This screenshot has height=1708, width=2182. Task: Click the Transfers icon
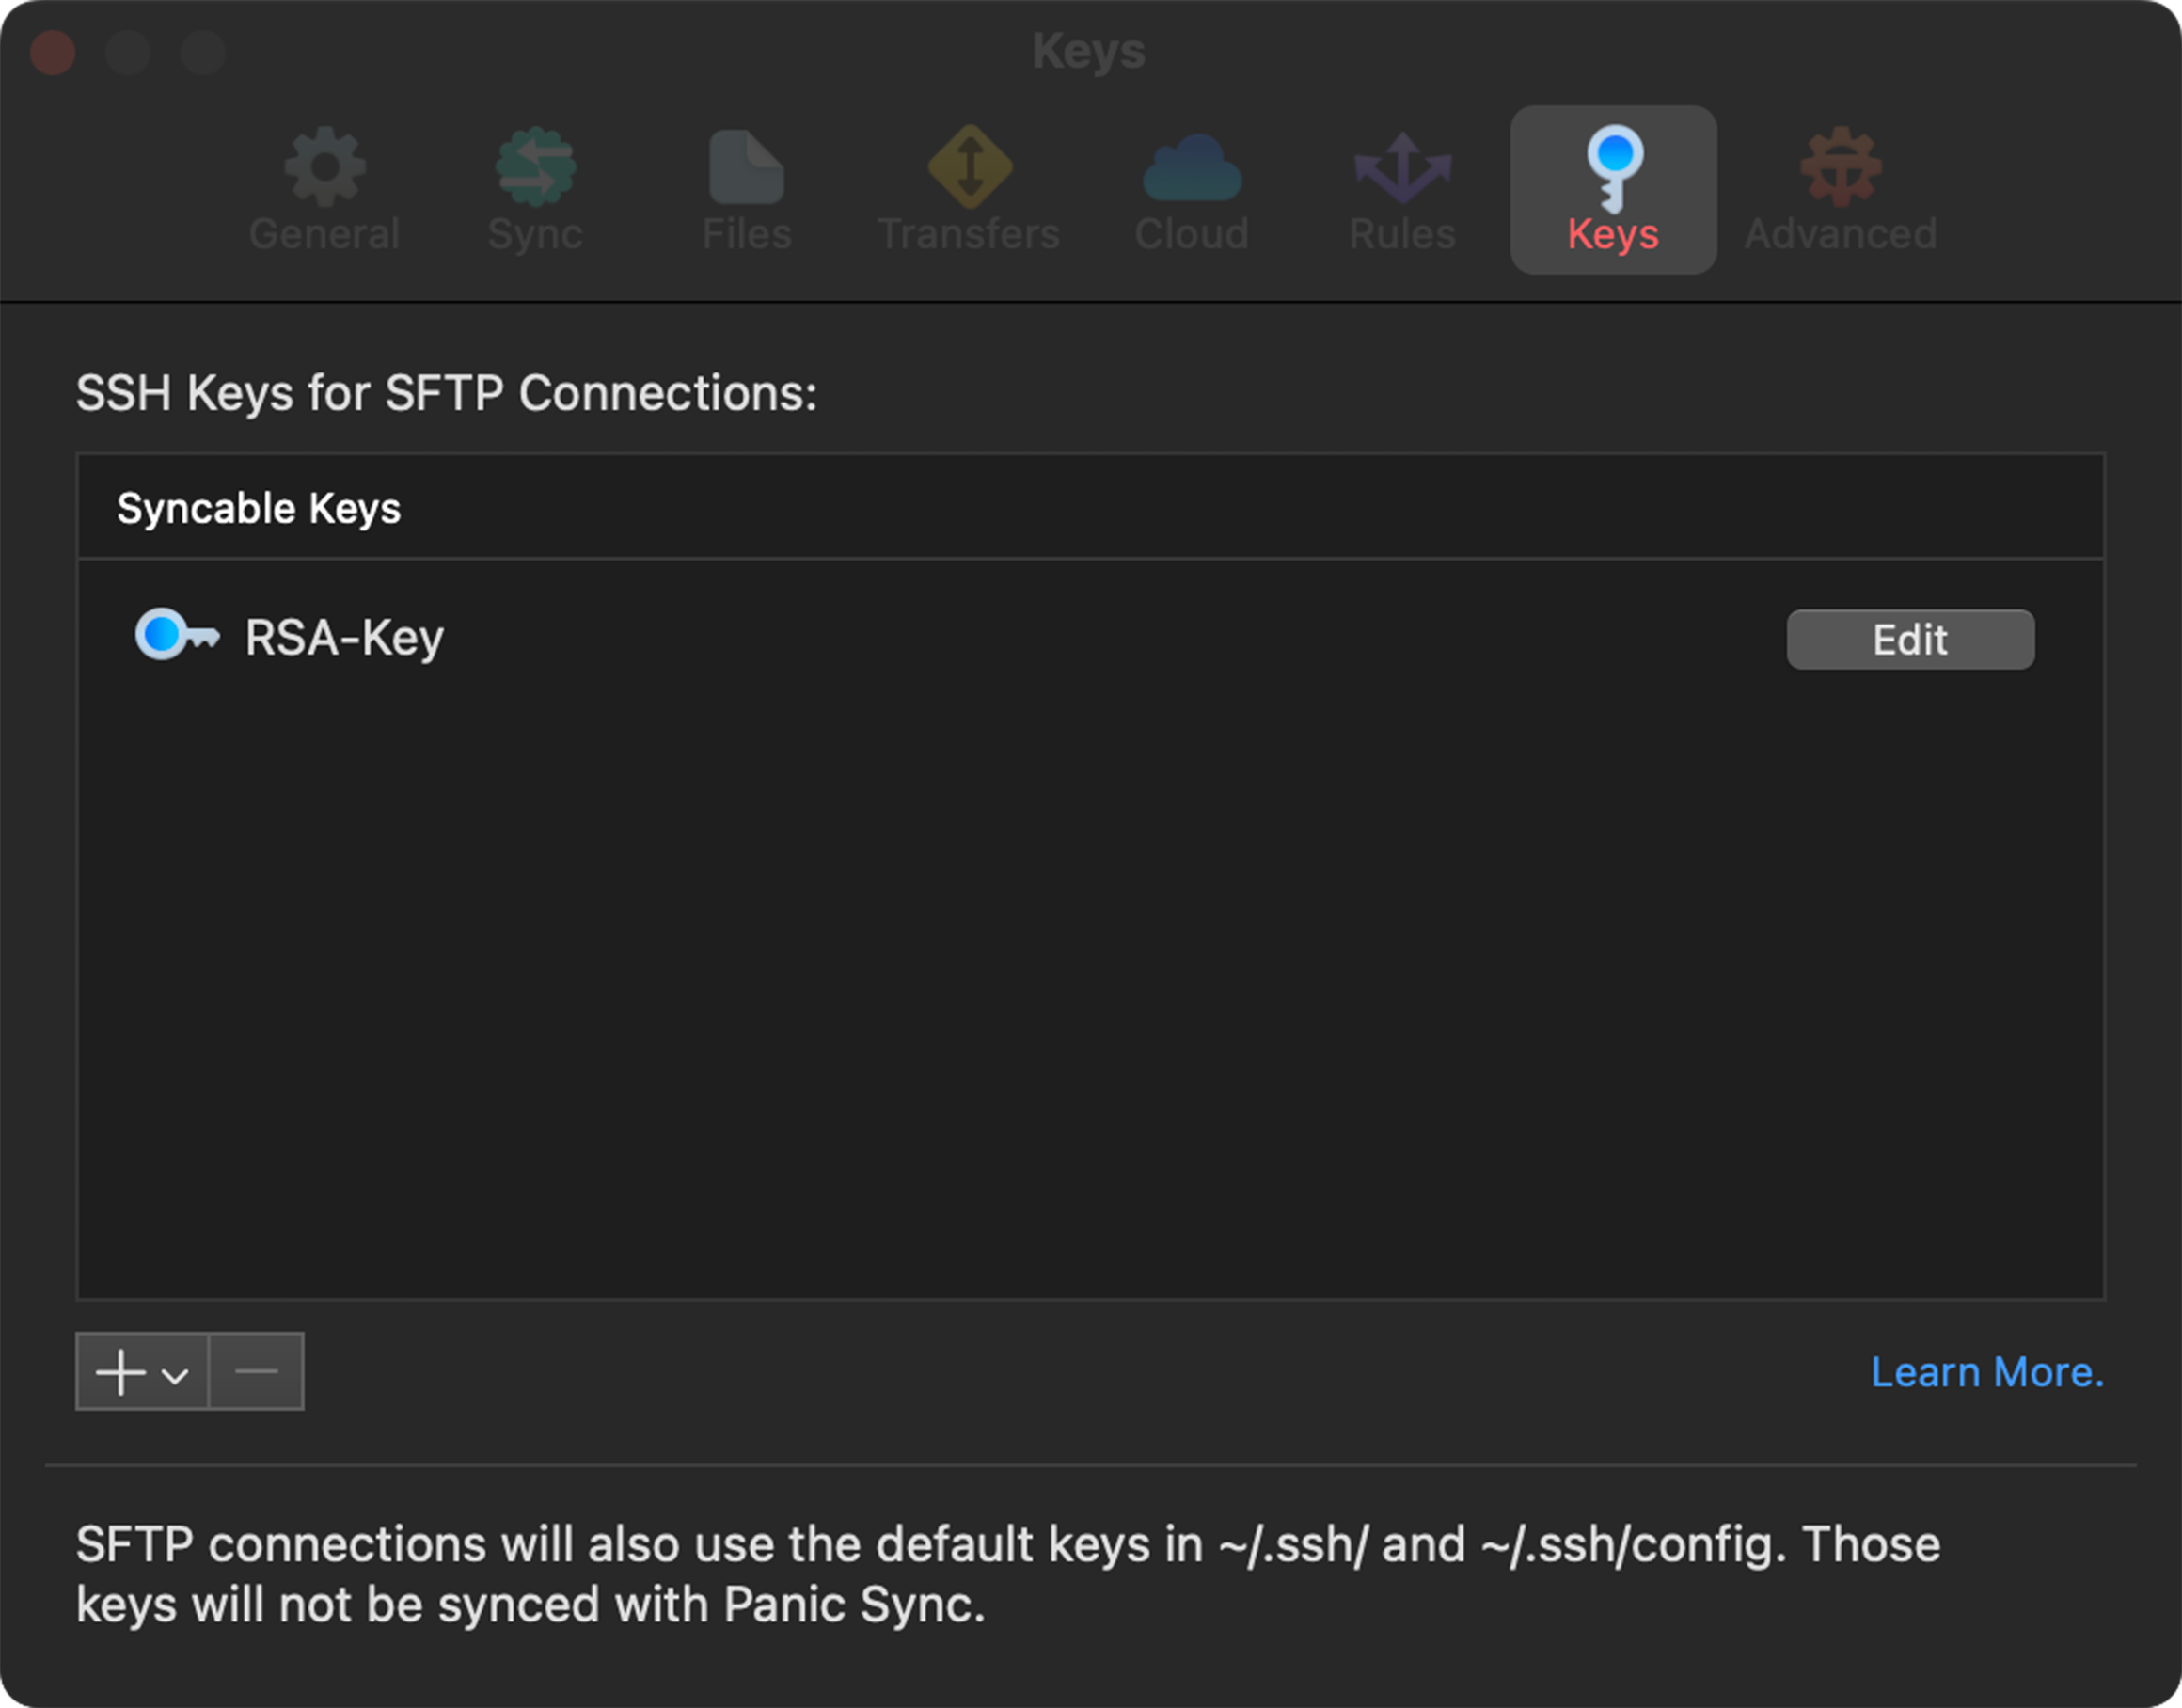click(968, 170)
